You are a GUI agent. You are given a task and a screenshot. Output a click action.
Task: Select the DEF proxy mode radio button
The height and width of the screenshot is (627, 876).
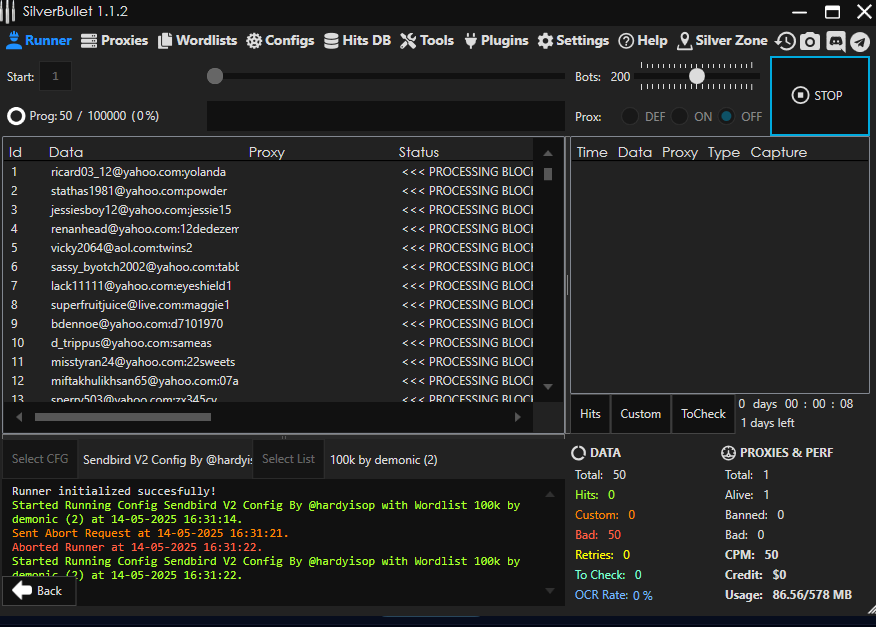pyautogui.click(x=630, y=116)
